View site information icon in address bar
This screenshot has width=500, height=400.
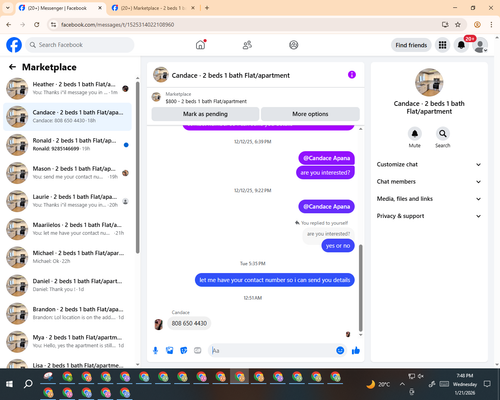coord(53,25)
